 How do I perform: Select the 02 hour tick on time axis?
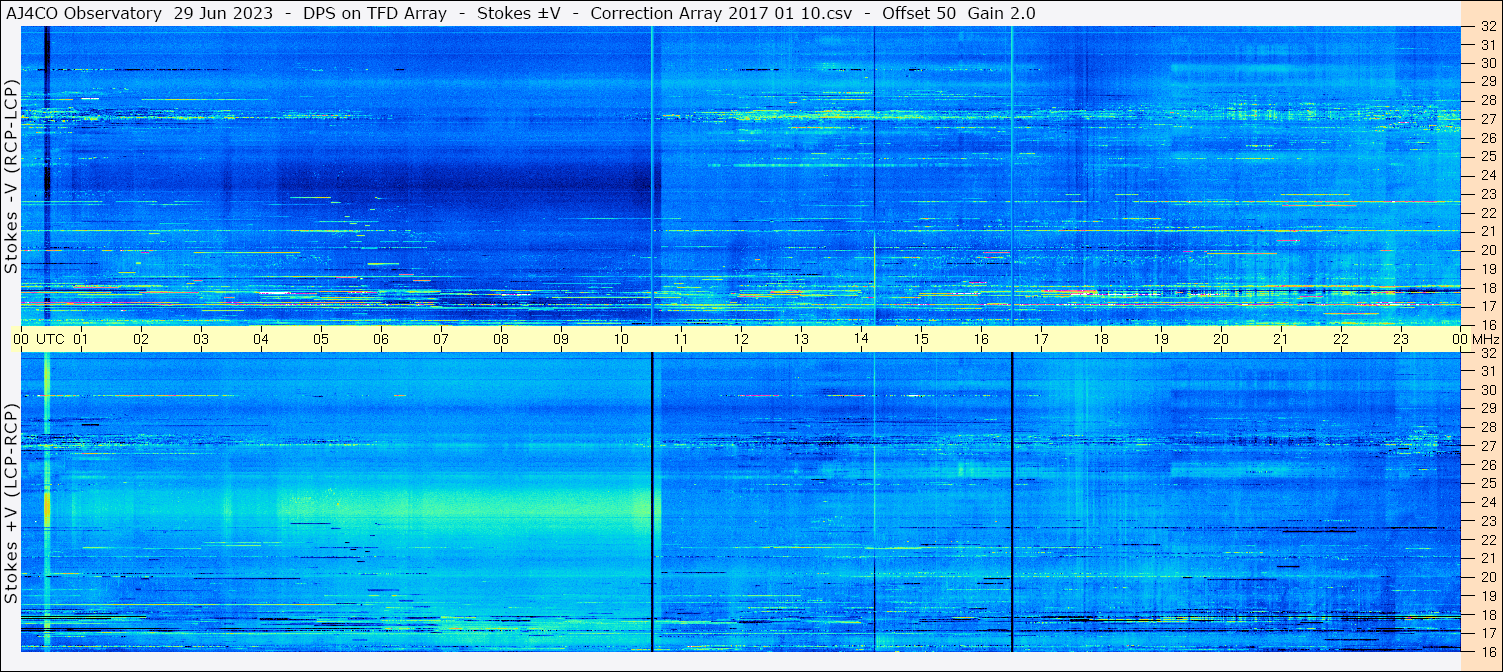tap(141, 339)
